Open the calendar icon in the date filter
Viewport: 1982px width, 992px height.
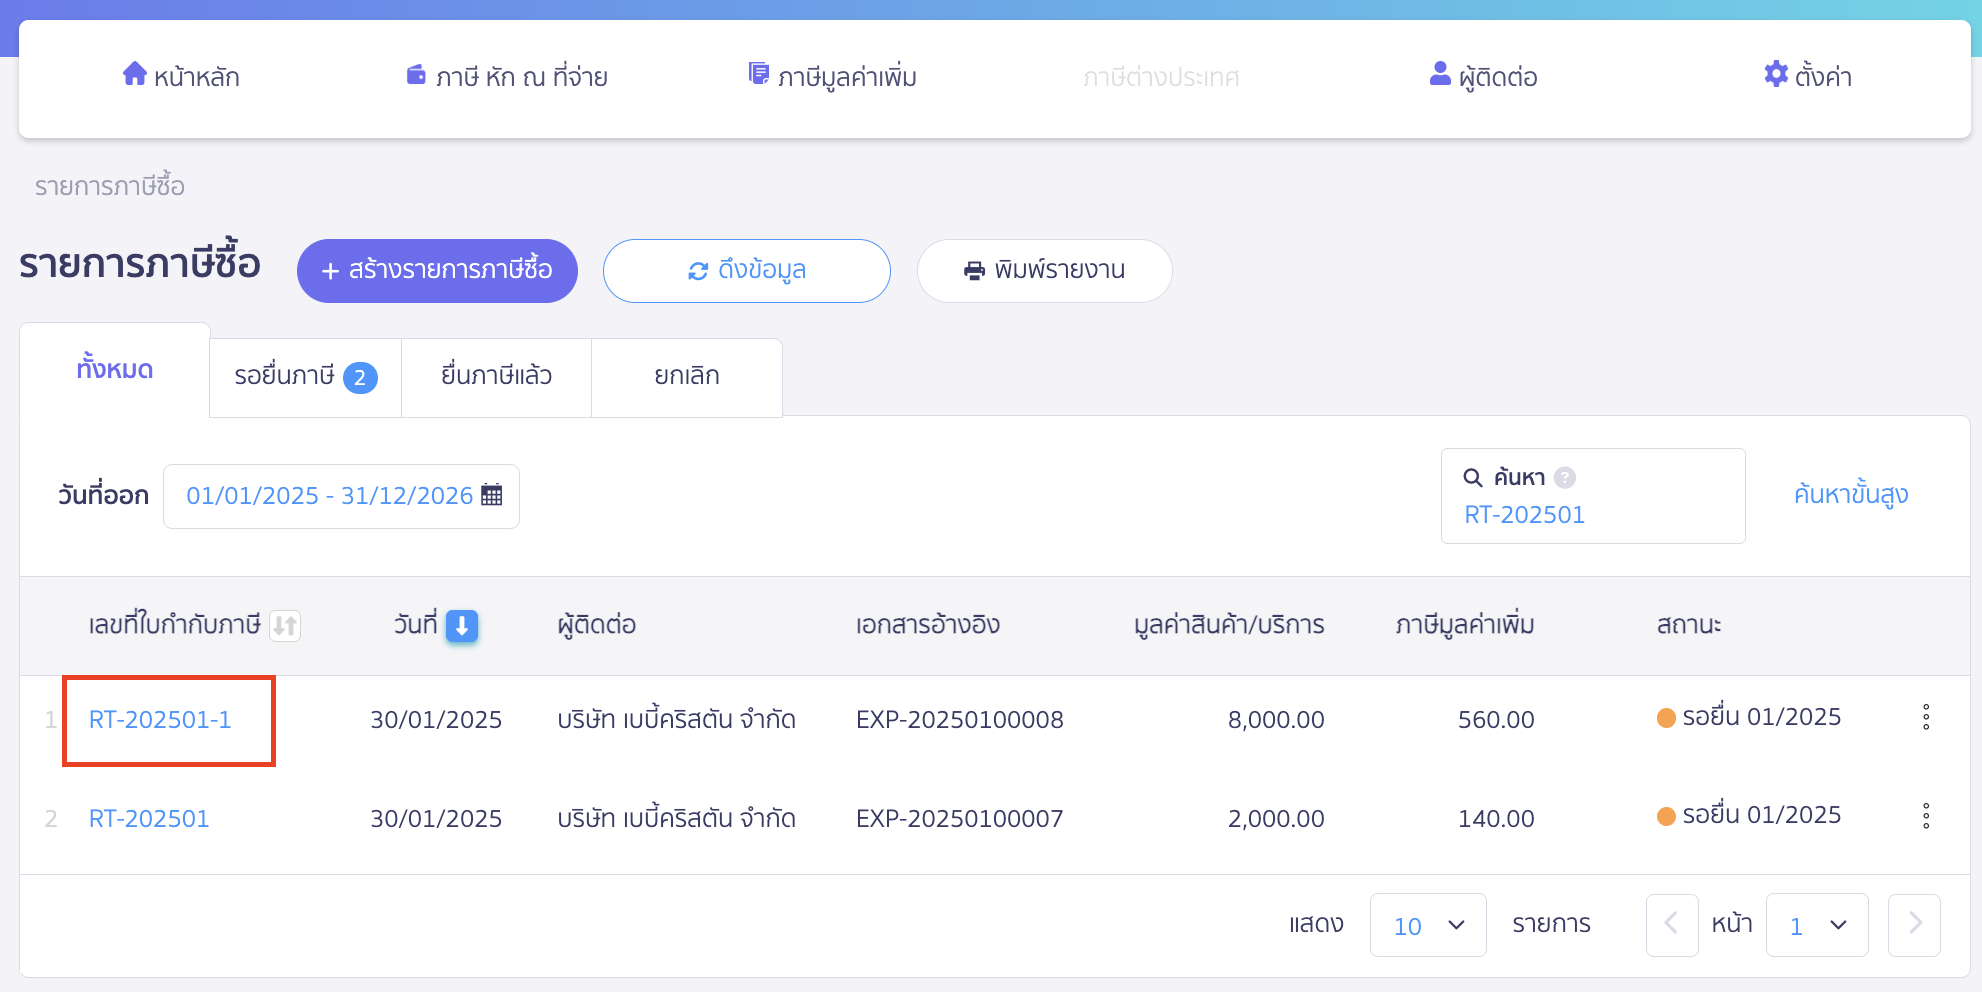coord(491,494)
